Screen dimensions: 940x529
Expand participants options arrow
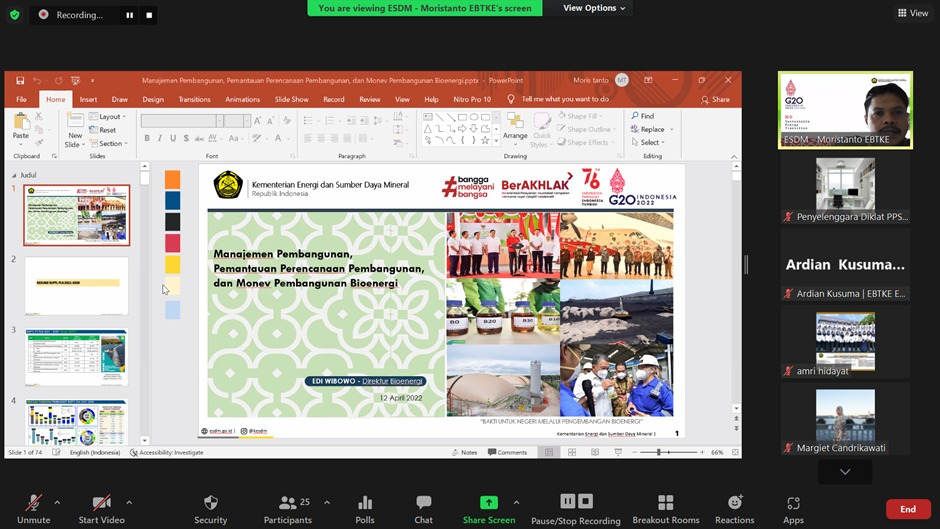[x=327, y=503]
